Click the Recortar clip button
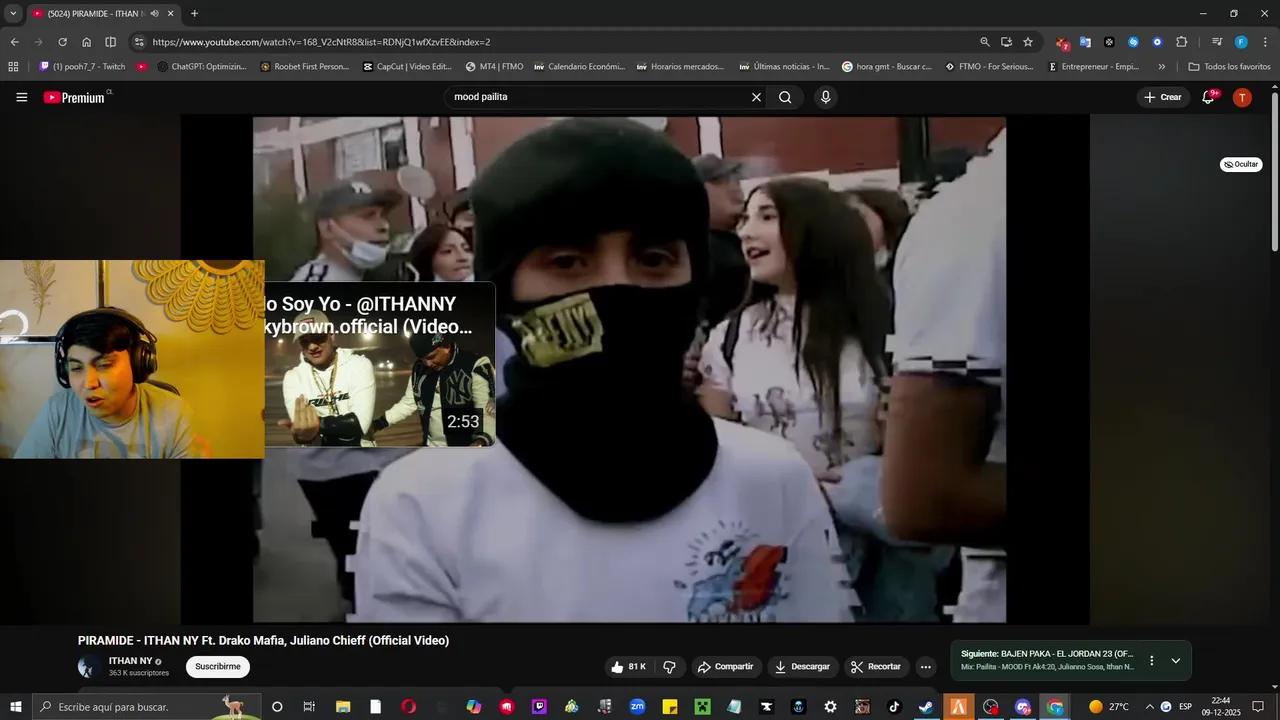 [x=876, y=667]
